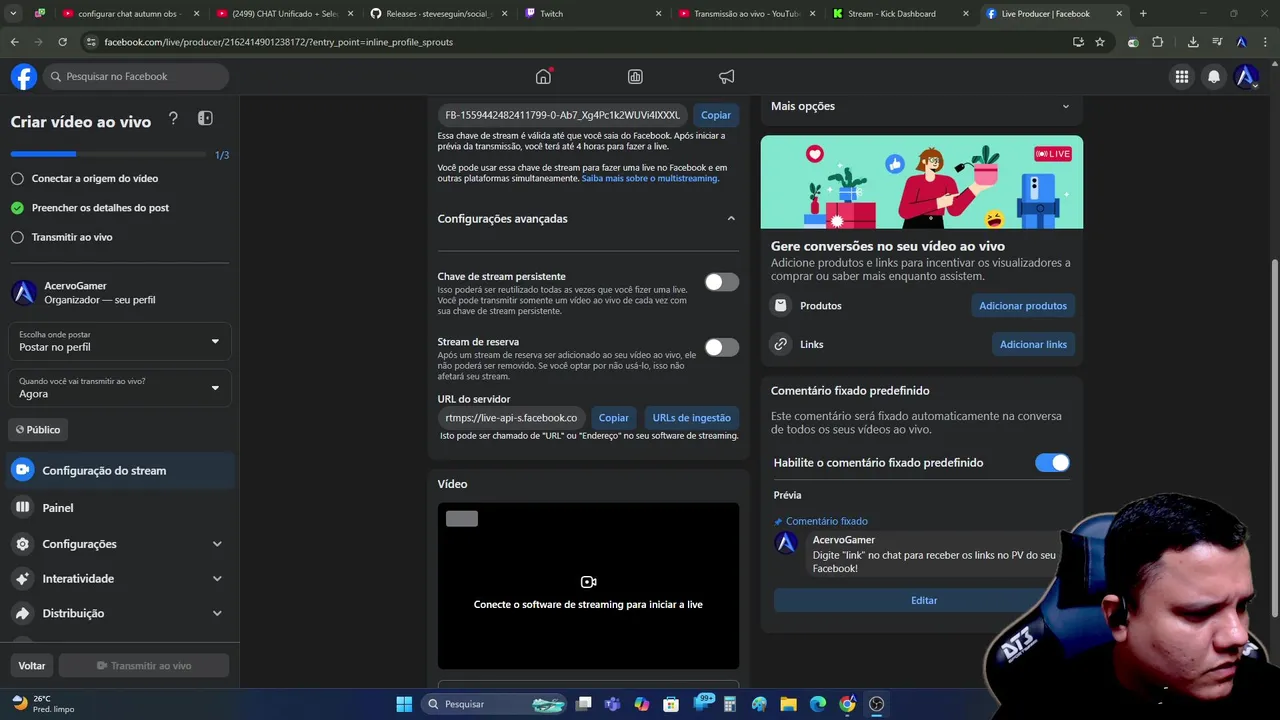Open File Explorer from taskbar
1280x720 pixels.
click(788, 704)
